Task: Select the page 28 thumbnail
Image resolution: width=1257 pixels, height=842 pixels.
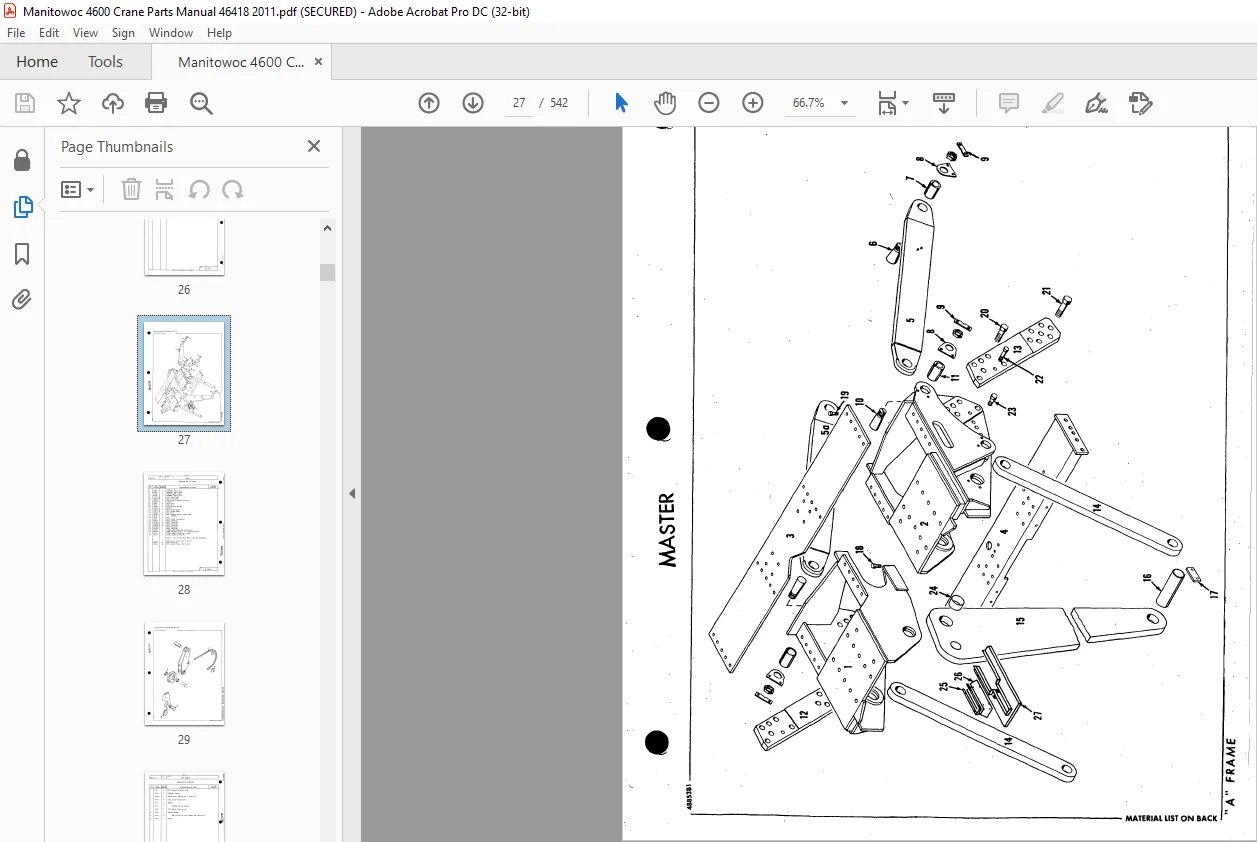Action: [184, 524]
